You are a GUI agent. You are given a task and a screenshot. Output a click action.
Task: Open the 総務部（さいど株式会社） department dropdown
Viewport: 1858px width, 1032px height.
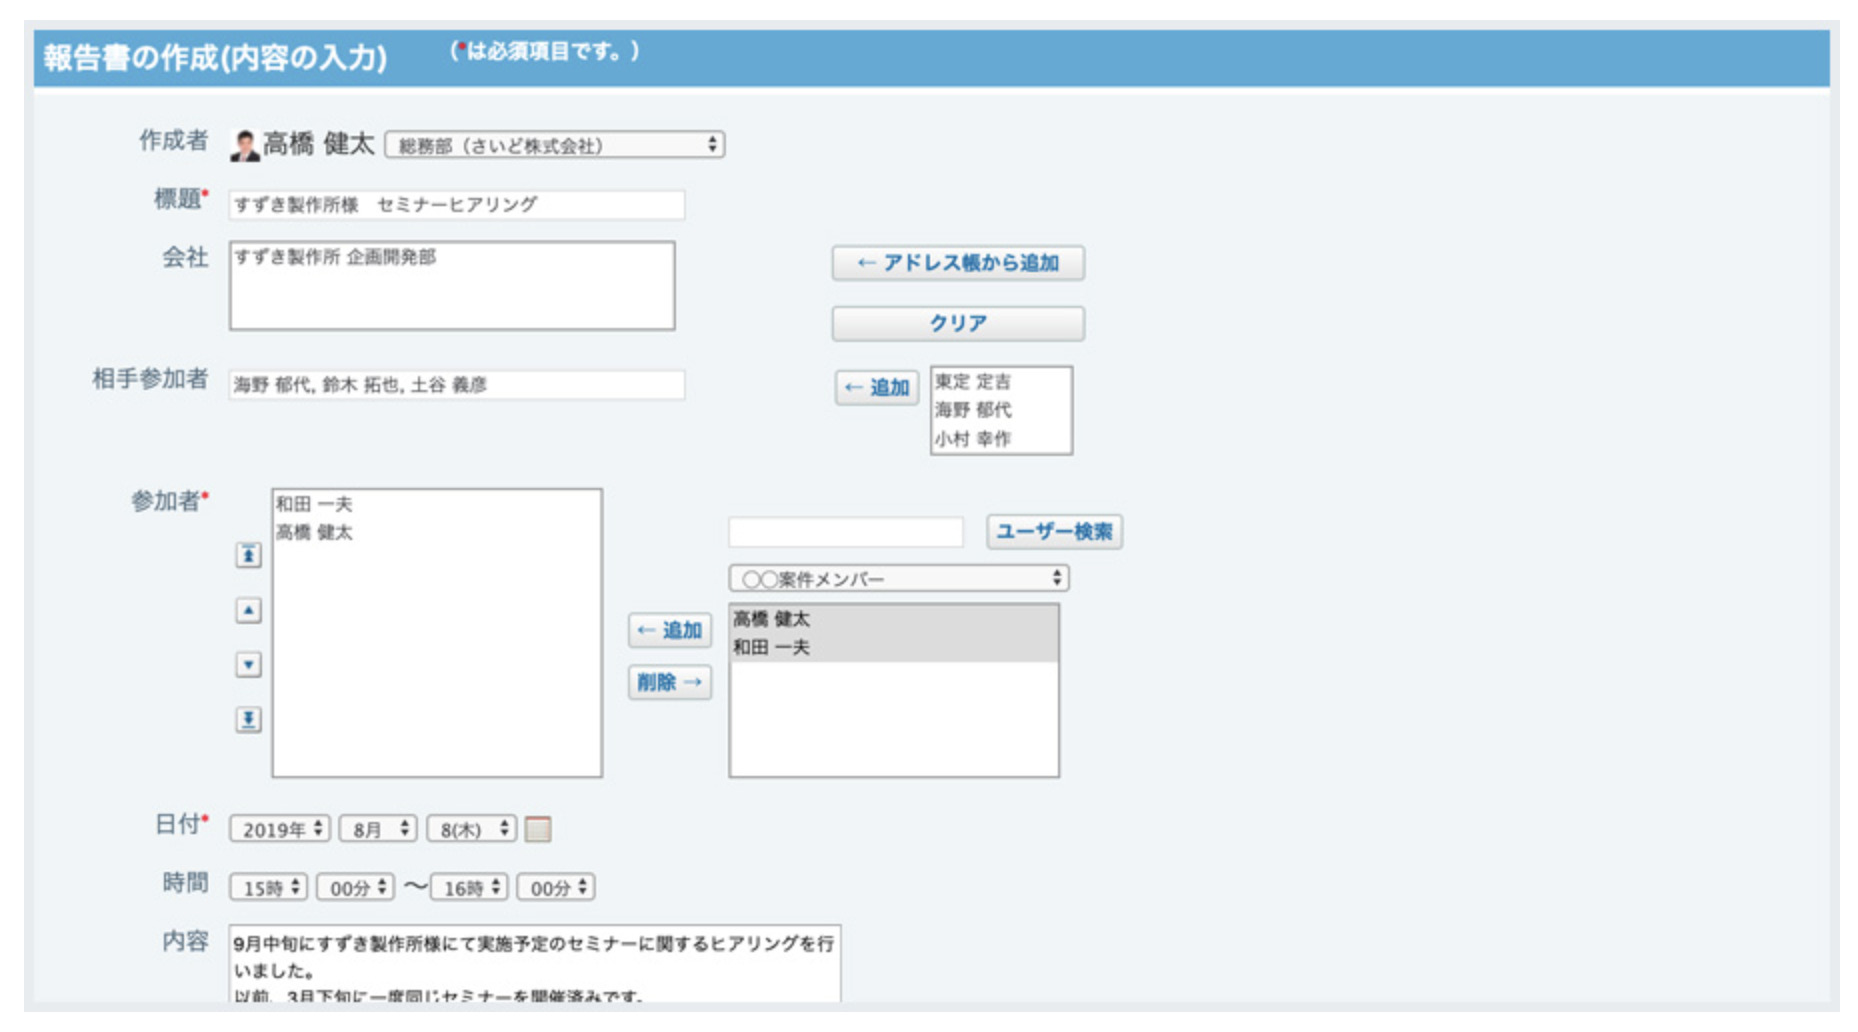point(558,144)
